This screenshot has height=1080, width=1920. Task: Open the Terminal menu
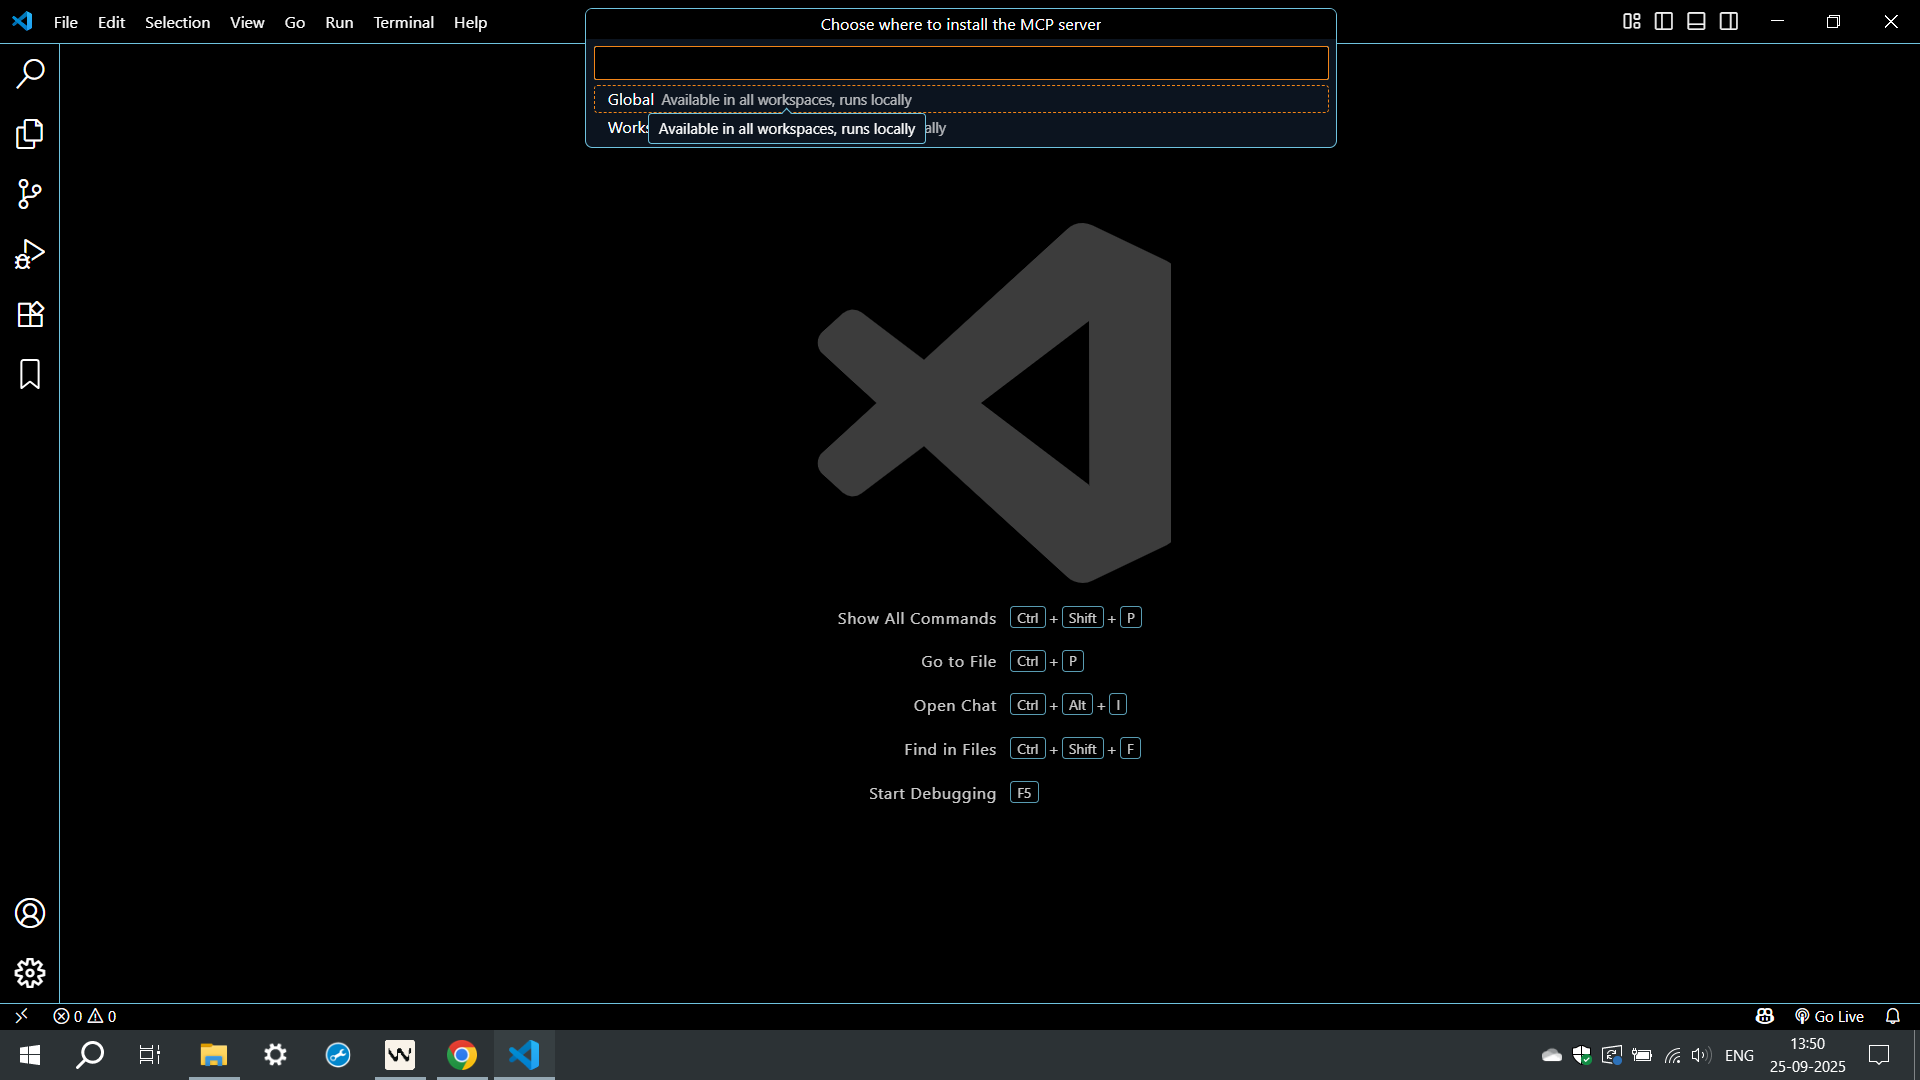coord(403,22)
